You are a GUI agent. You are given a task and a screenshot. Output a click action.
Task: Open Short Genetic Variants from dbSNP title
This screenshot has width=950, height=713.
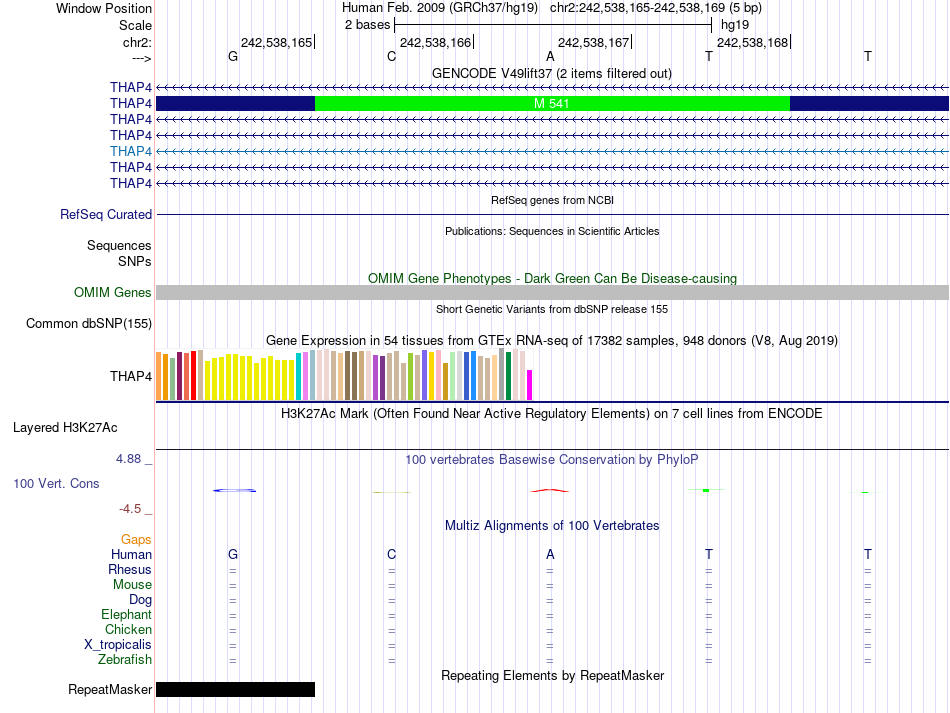click(552, 309)
